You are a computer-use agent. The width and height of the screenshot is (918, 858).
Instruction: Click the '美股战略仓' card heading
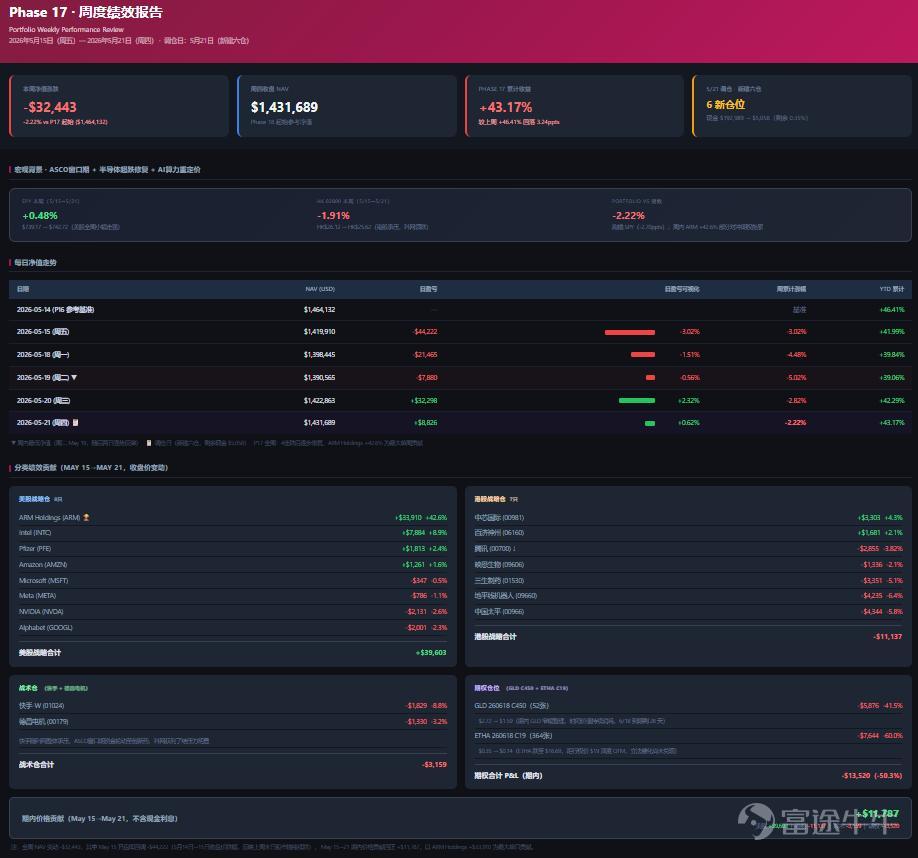(x=34, y=499)
